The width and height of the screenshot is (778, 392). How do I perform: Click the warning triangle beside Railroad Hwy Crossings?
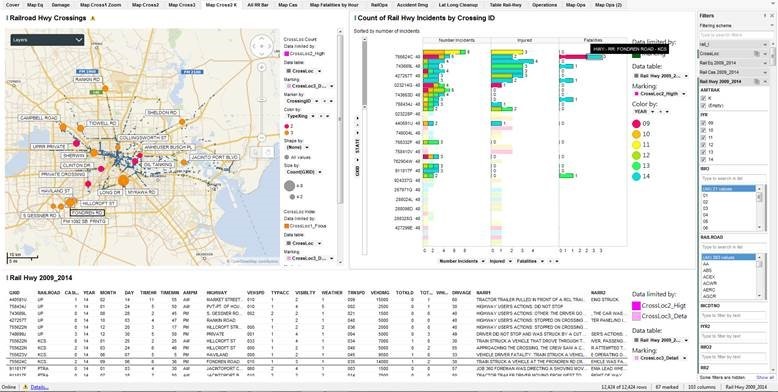pos(93,18)
